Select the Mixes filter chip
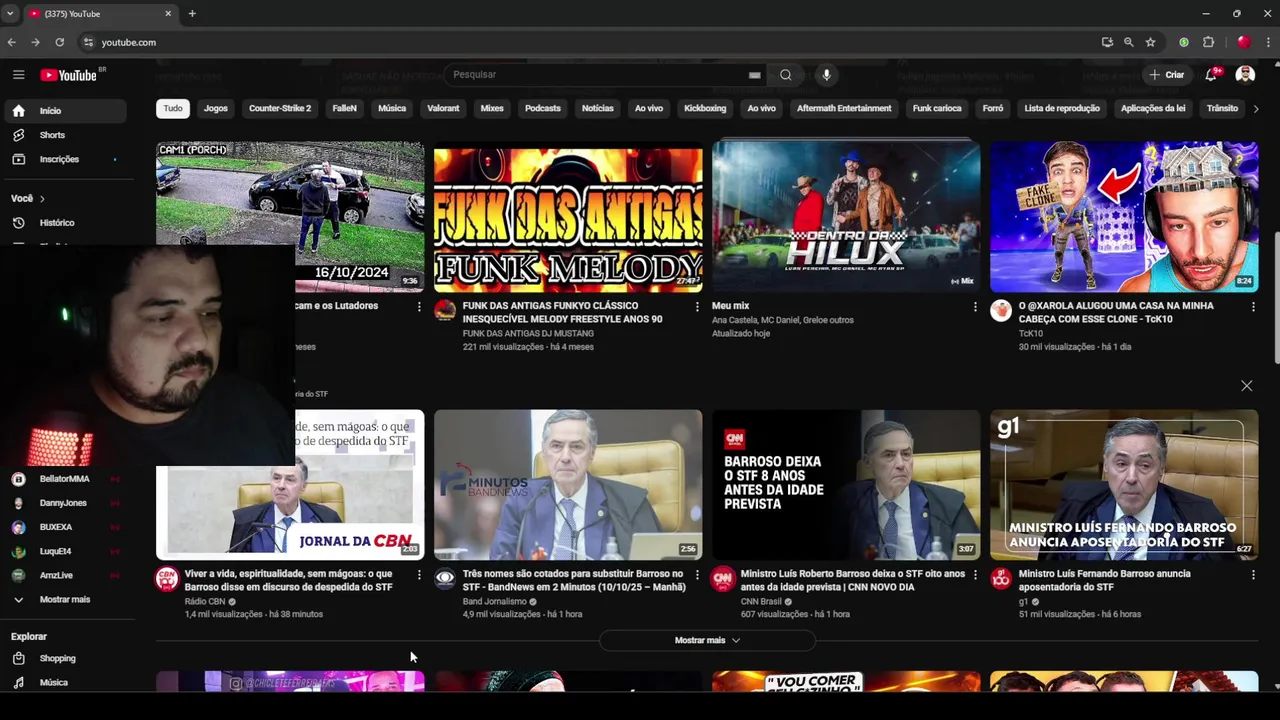This screenshot has height=720, width=1280. click(x=492, y=108)
